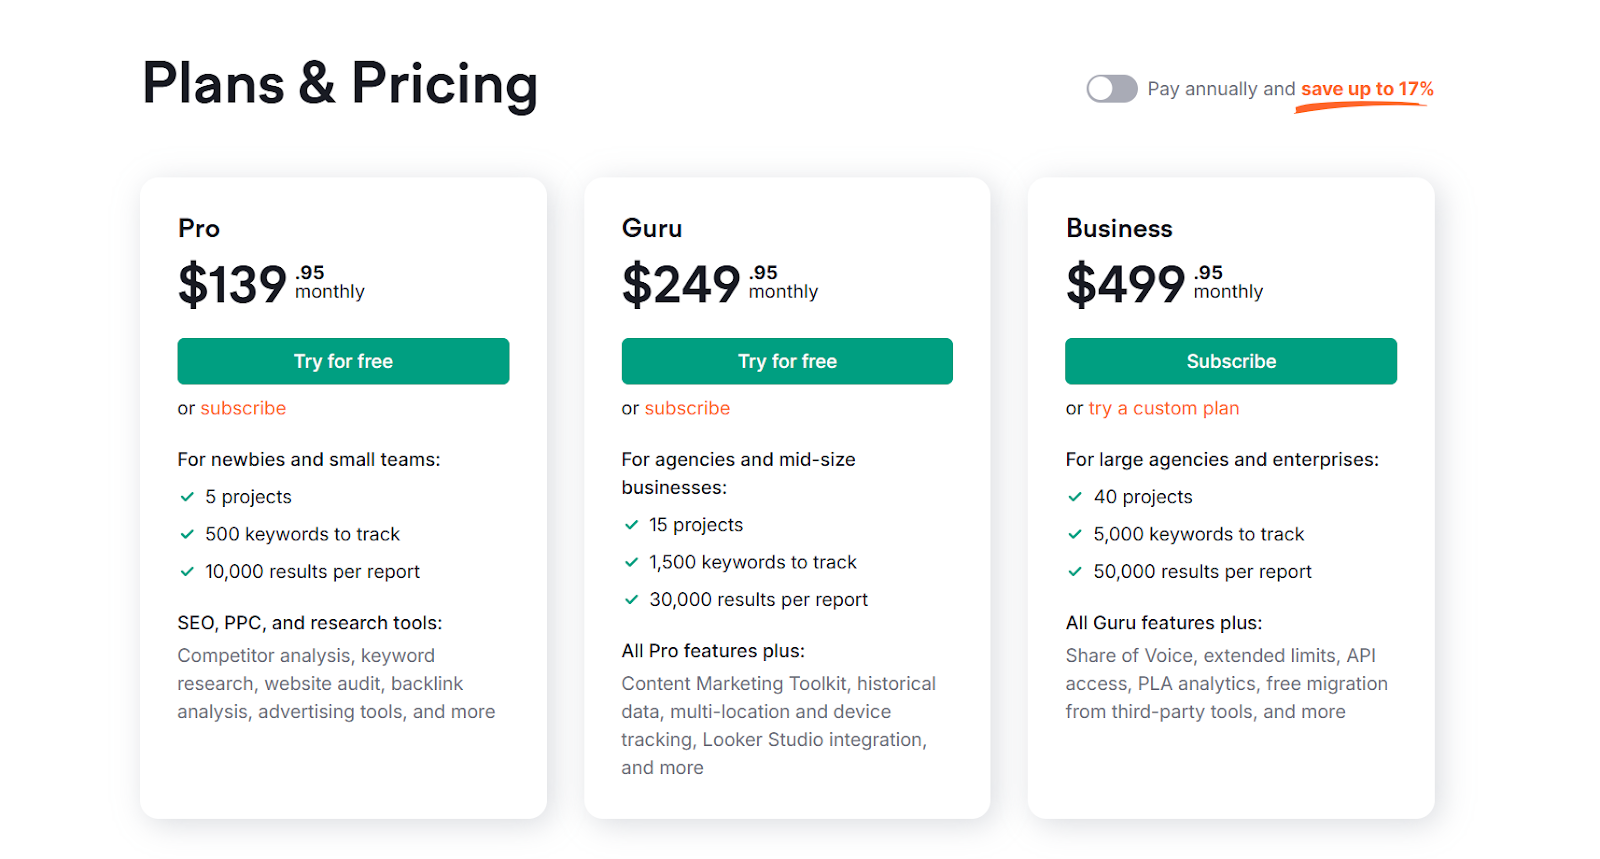
Task: Toggle the Pay annually switch
Action: point(1112,89)
